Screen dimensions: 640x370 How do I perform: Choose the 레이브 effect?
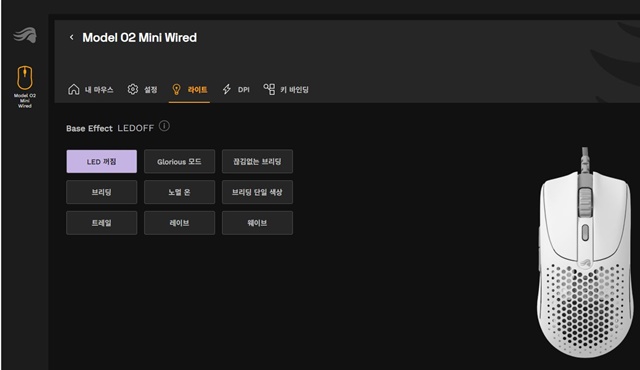pyautogui.click(x=180, y=223)
